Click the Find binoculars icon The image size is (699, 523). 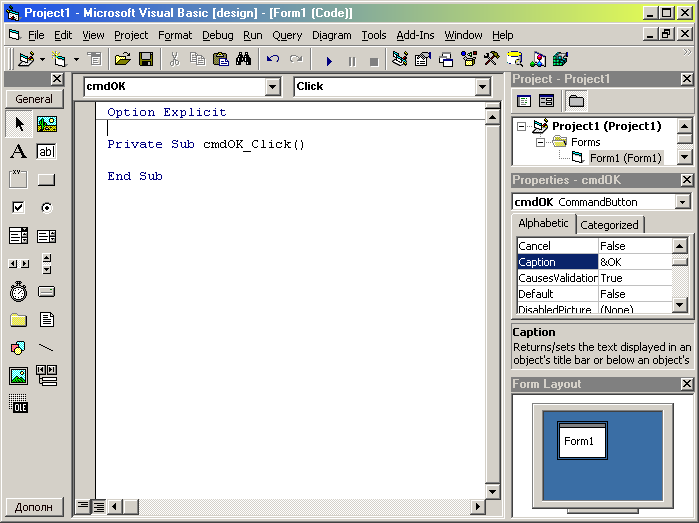tap(243, 59)
